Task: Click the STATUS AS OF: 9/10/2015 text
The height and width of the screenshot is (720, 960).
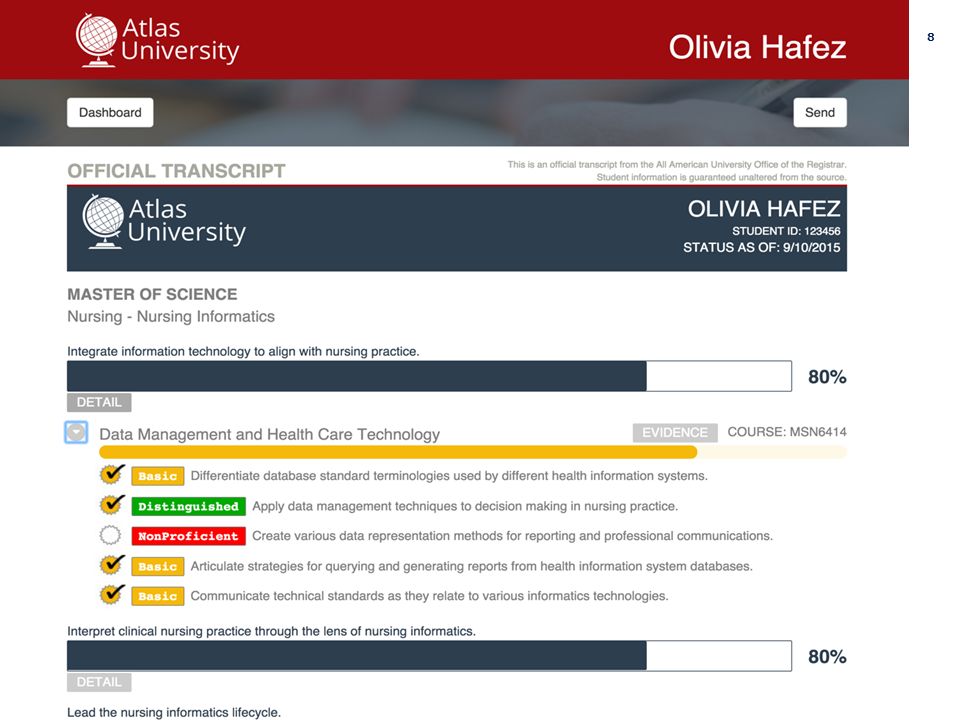Action: coord(762,247)
